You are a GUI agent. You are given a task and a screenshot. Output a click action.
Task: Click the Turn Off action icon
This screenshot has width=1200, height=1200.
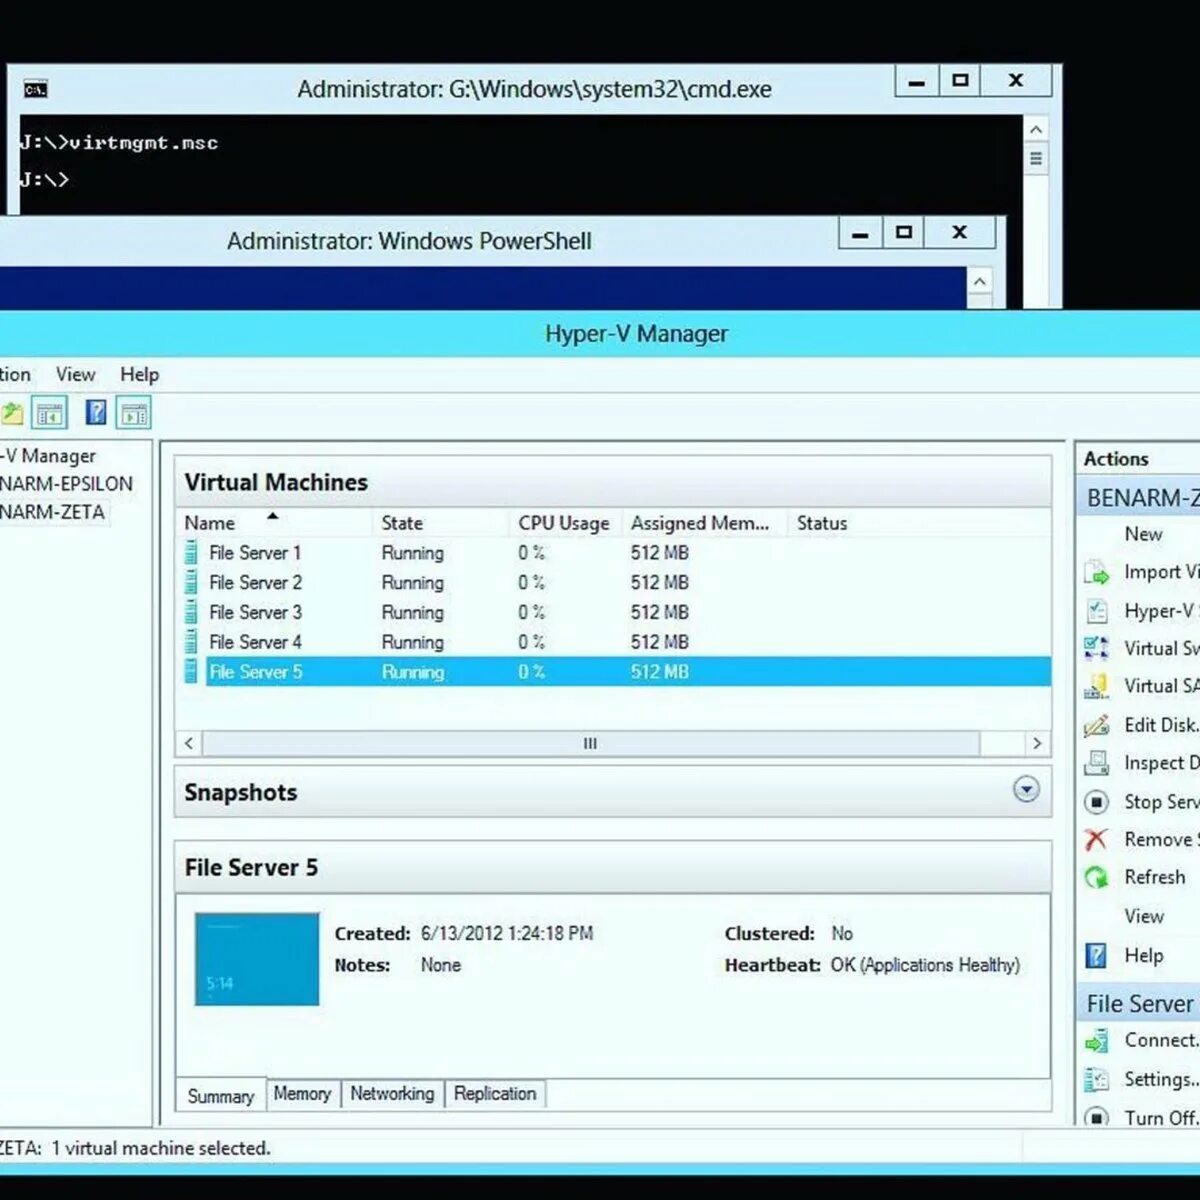tap(1097, 1117)
